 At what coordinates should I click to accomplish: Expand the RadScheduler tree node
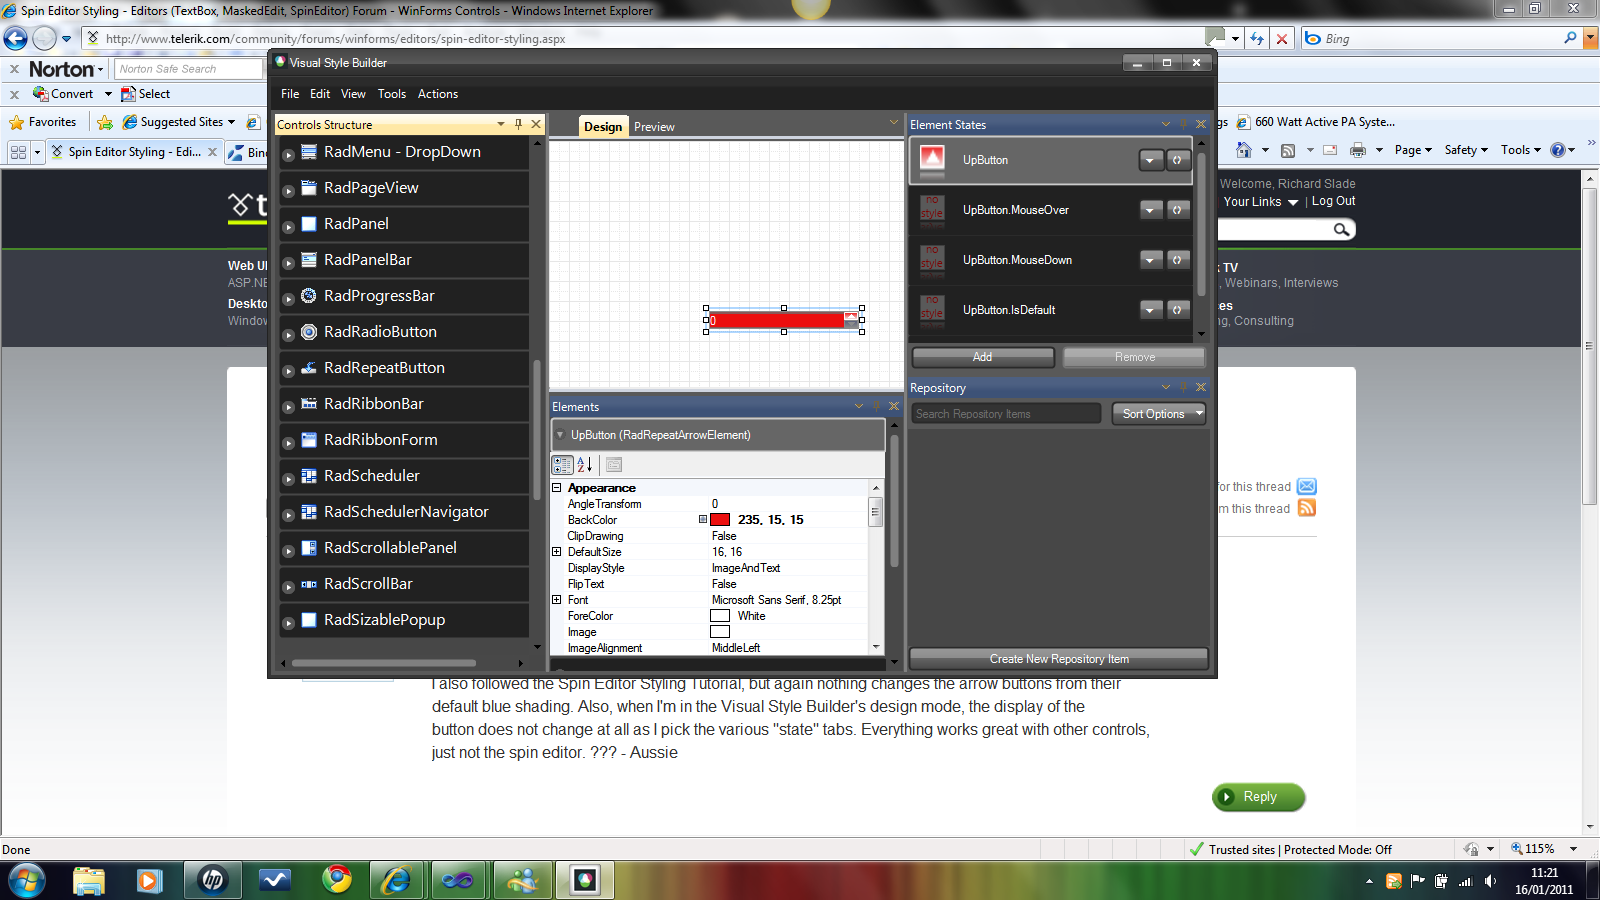point(288,479)
